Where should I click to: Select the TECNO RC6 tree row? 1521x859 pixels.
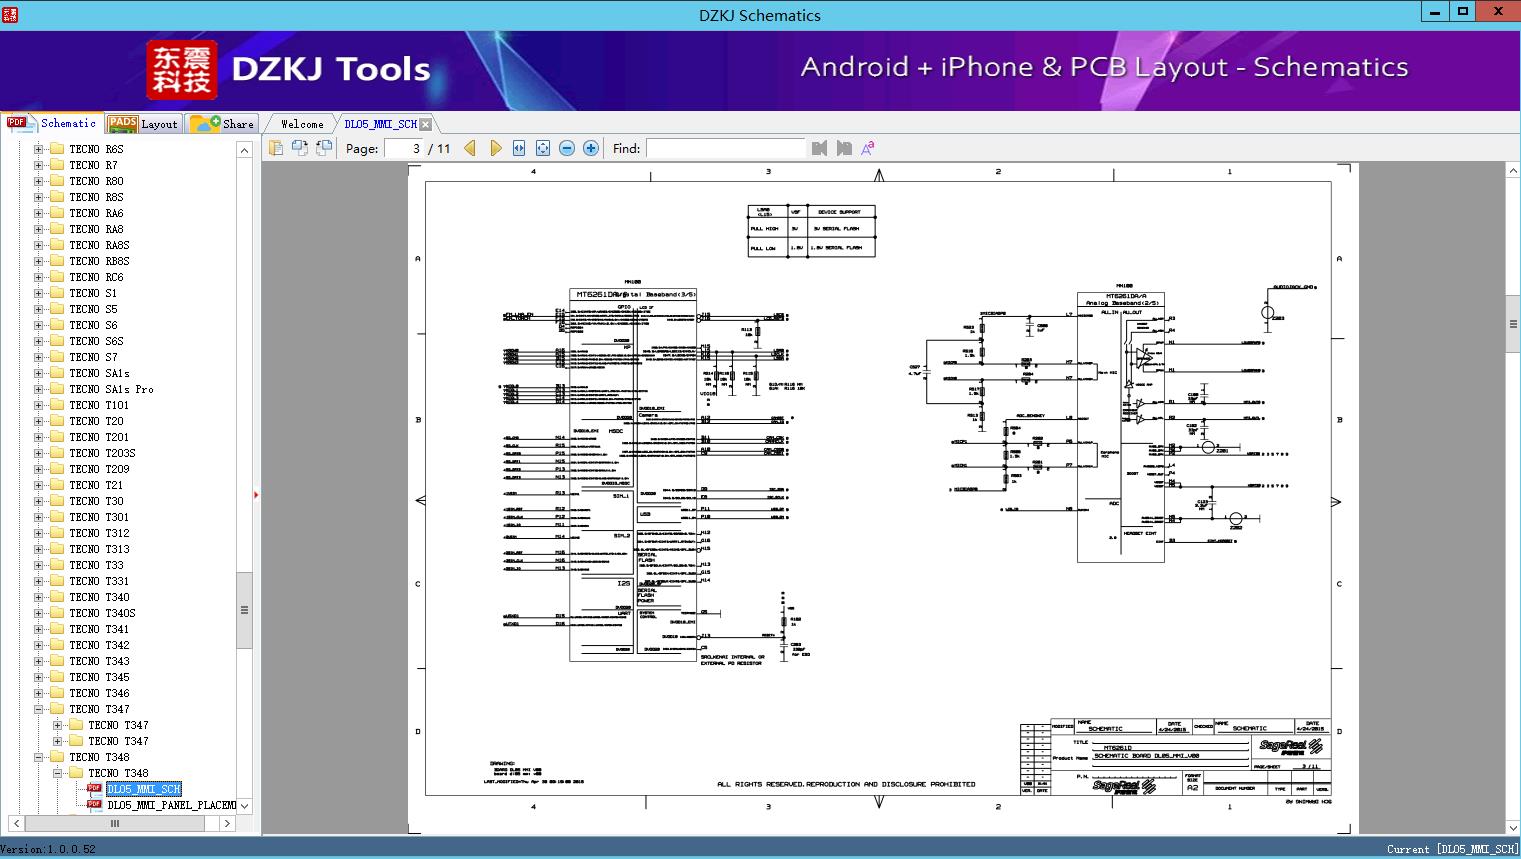point(96,277)
